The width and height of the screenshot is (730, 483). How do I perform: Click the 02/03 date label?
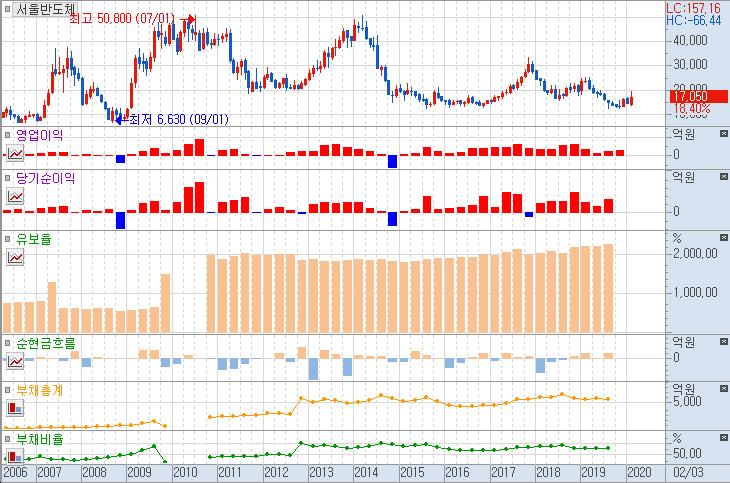click(x=689, y=472)
